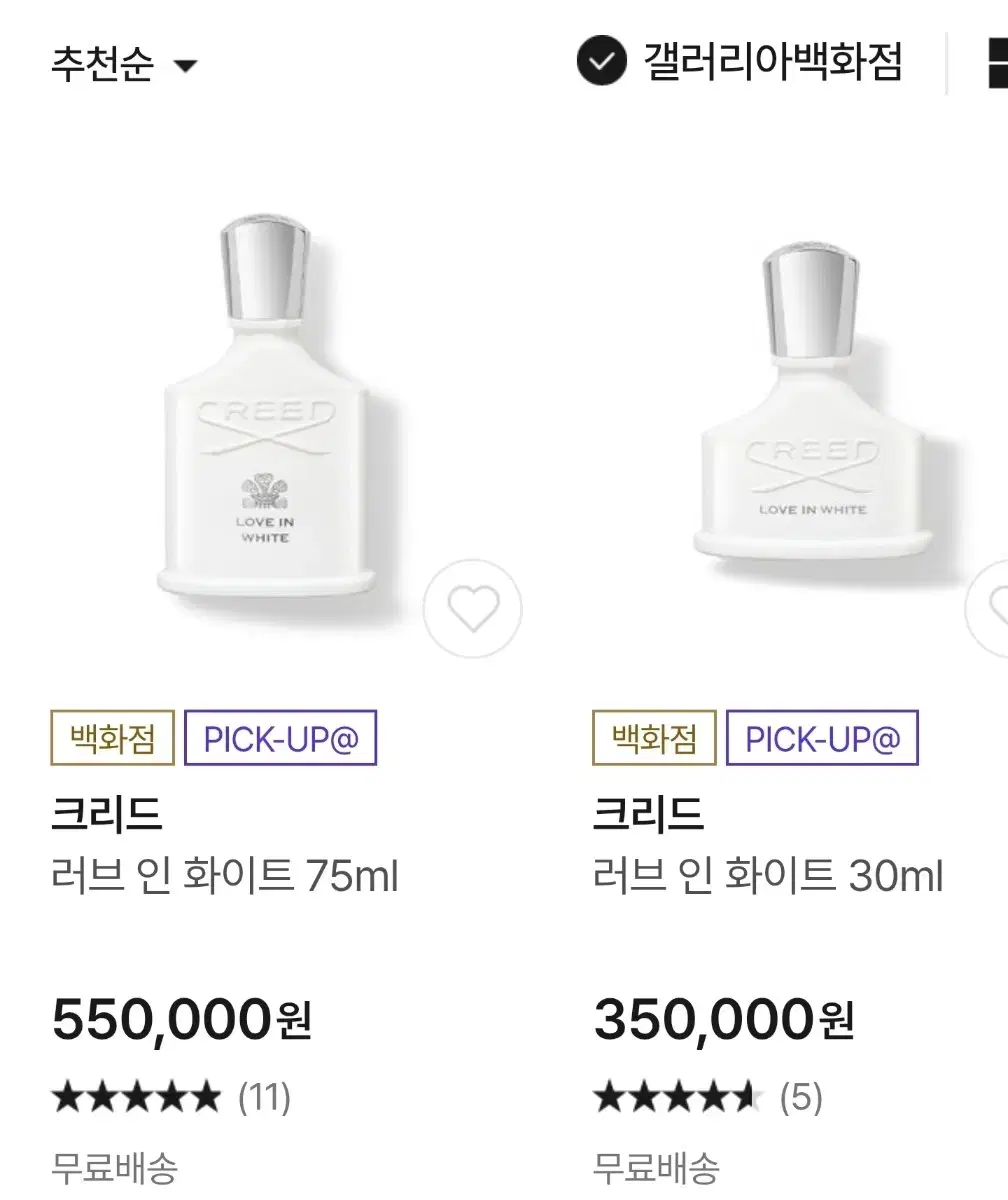The image size is (1008, 1200).
Task: Click the 크리드 brand name on first product
Action: tap(107, 815)
